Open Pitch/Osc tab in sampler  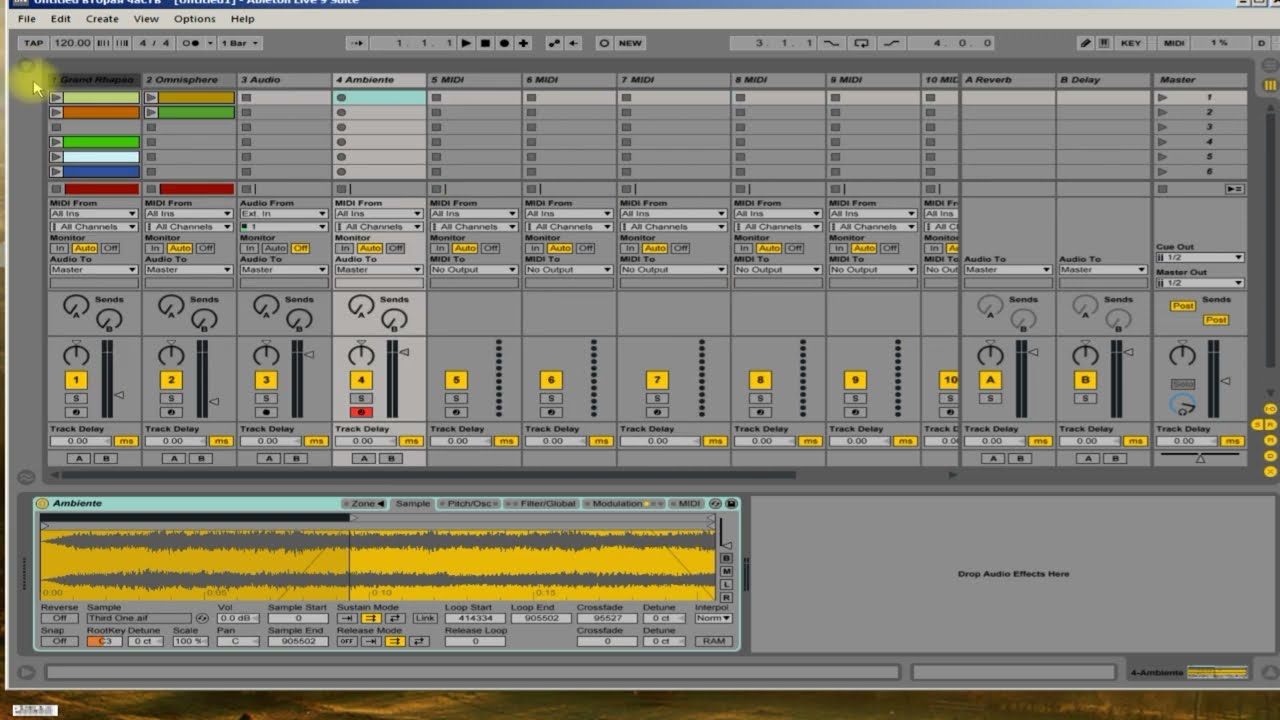[468, 503]
